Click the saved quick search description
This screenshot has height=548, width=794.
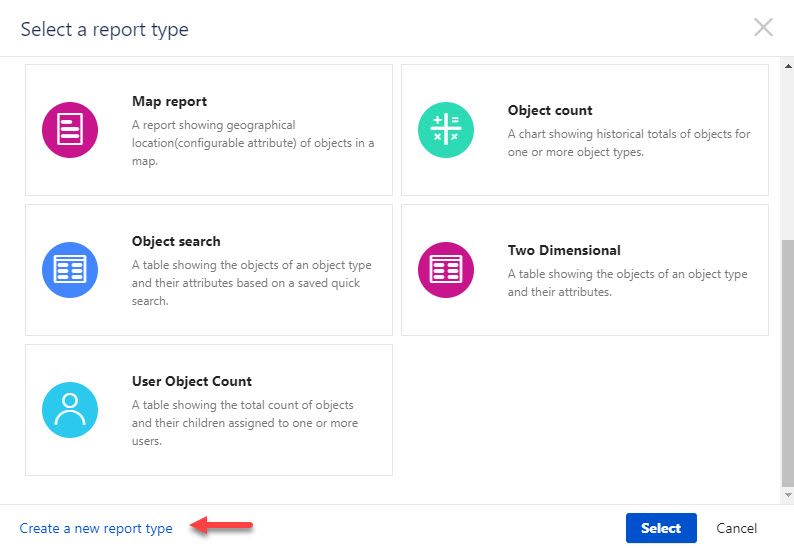pyautogui.click(x=252, y=283)
